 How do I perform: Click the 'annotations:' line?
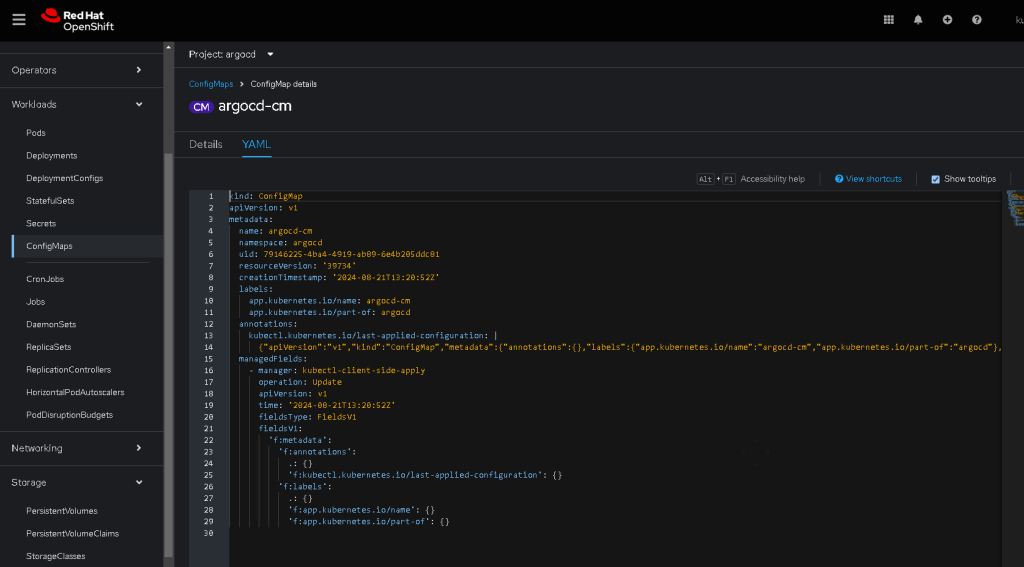tap(268, 324)
